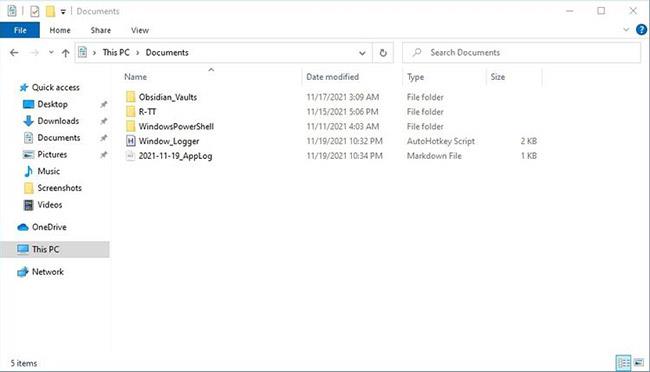Expand the ribbon with the chevron

tap(626, 29)
